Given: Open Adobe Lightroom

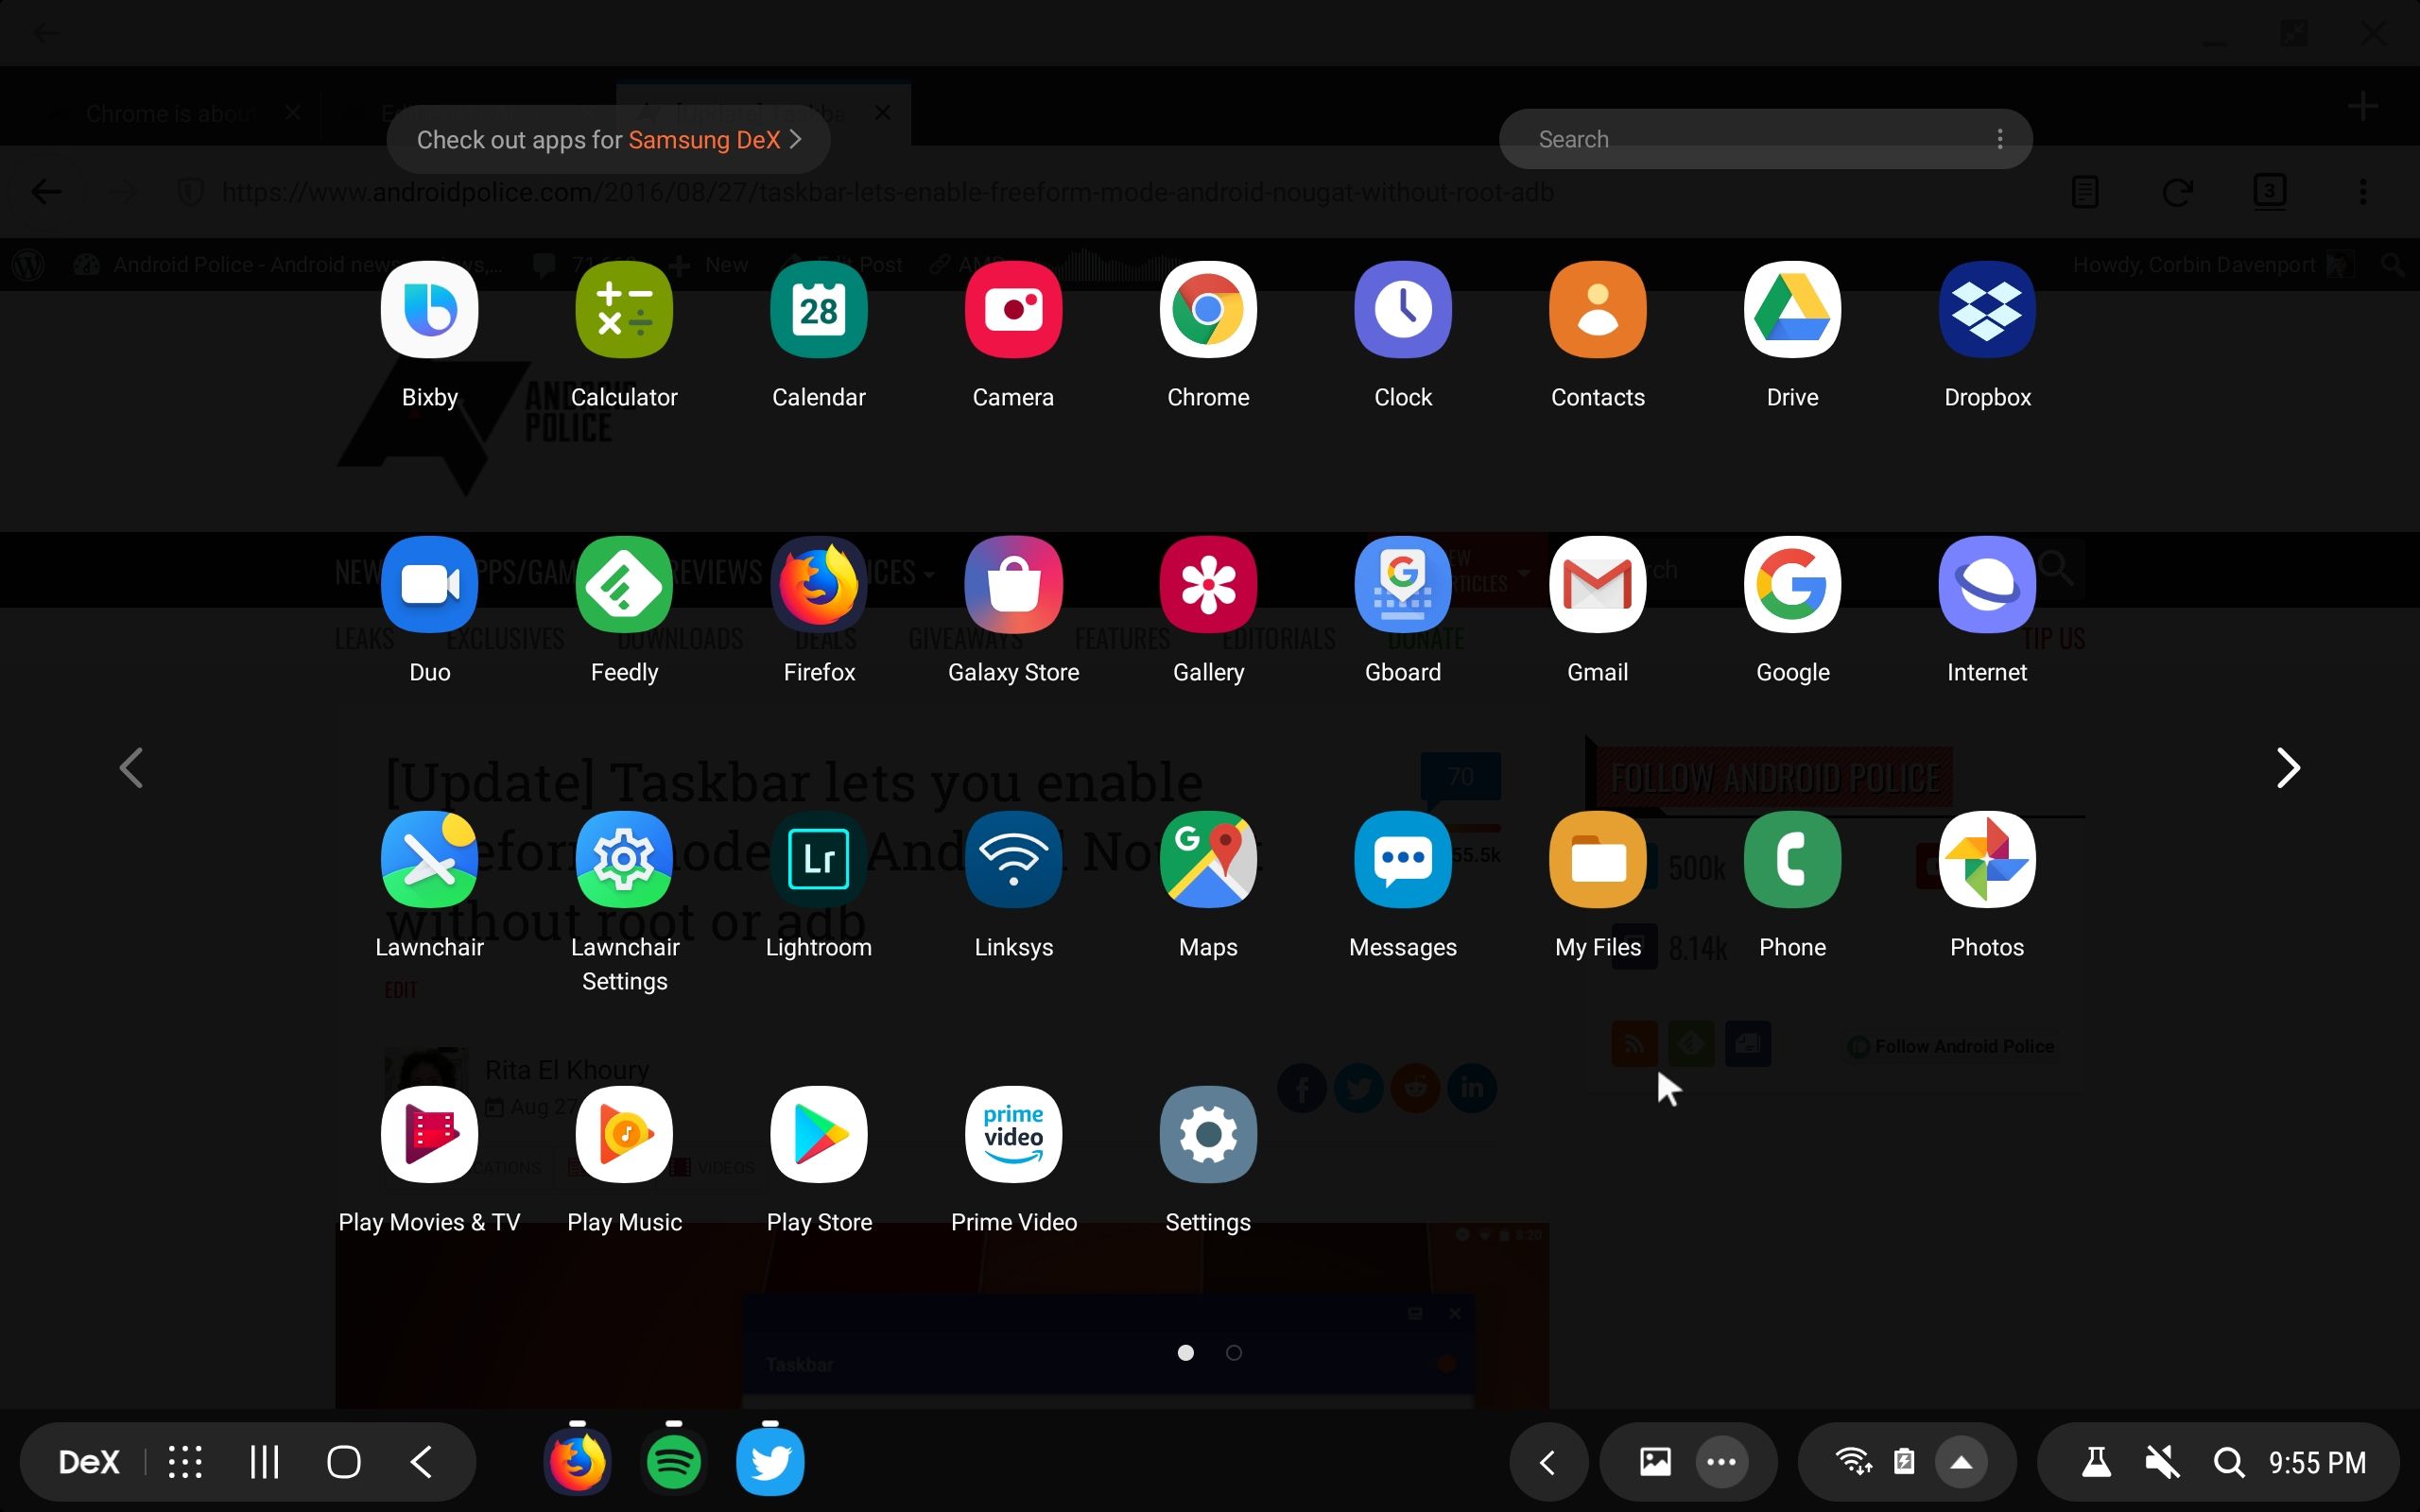Looking at the screenshot, I should point(819,859).
